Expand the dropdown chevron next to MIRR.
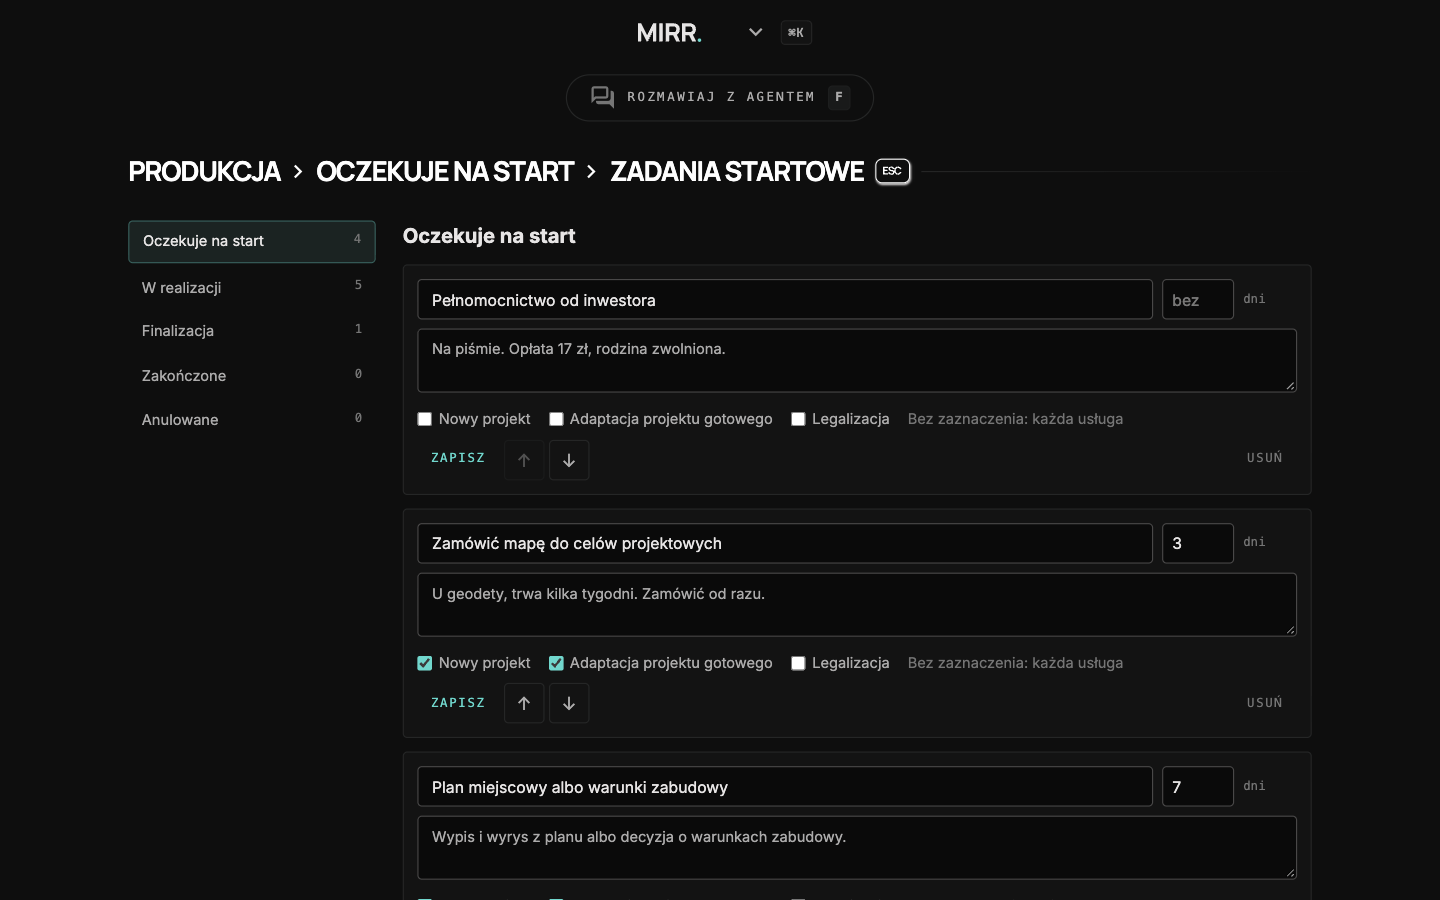Screen dimensions: 1440x900 click(756, 32)
